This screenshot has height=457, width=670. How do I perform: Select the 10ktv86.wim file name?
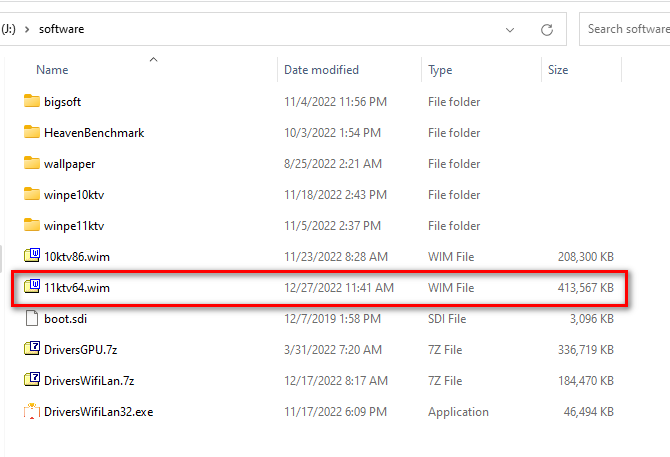pyautogui.click(x=77, y=257)
